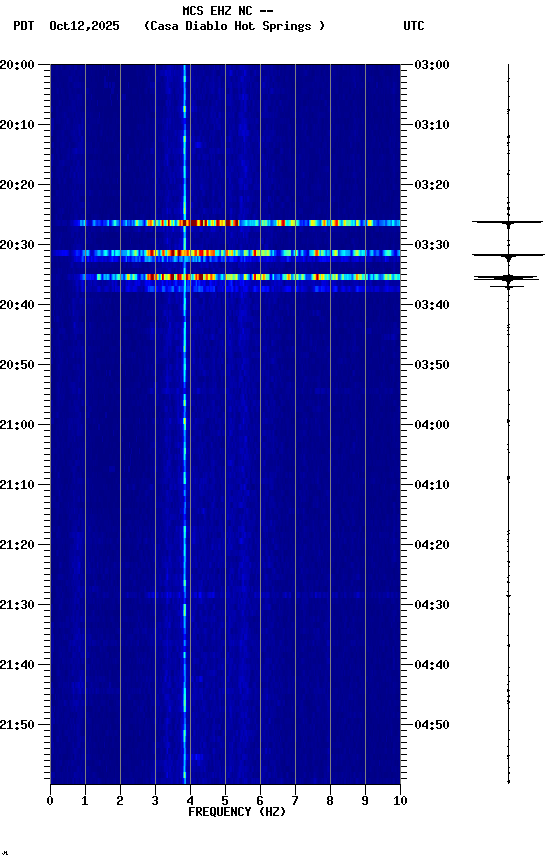
Task: Click the Casa Diablo Hot Springs label
Action: [234, 26]
